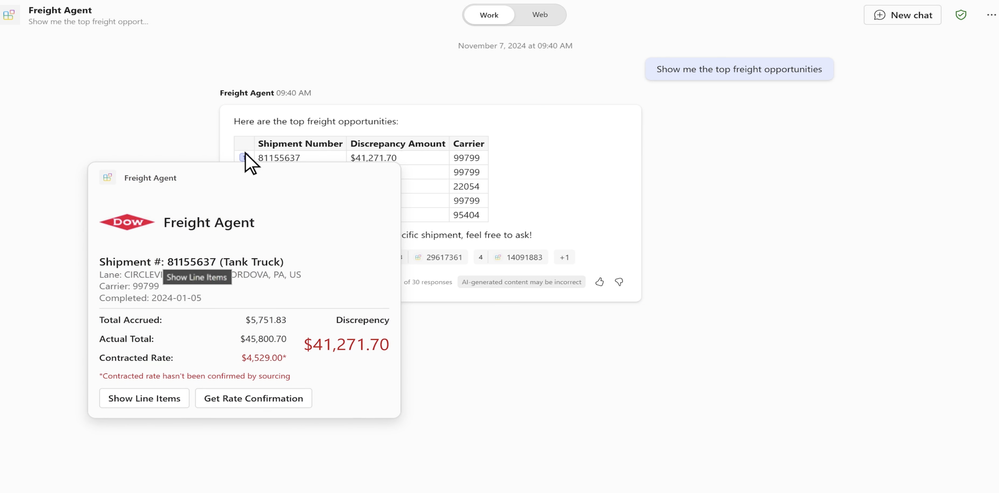
Task: Click the Contracted Rate value $4,529.00*
Action: click(264, 358)
